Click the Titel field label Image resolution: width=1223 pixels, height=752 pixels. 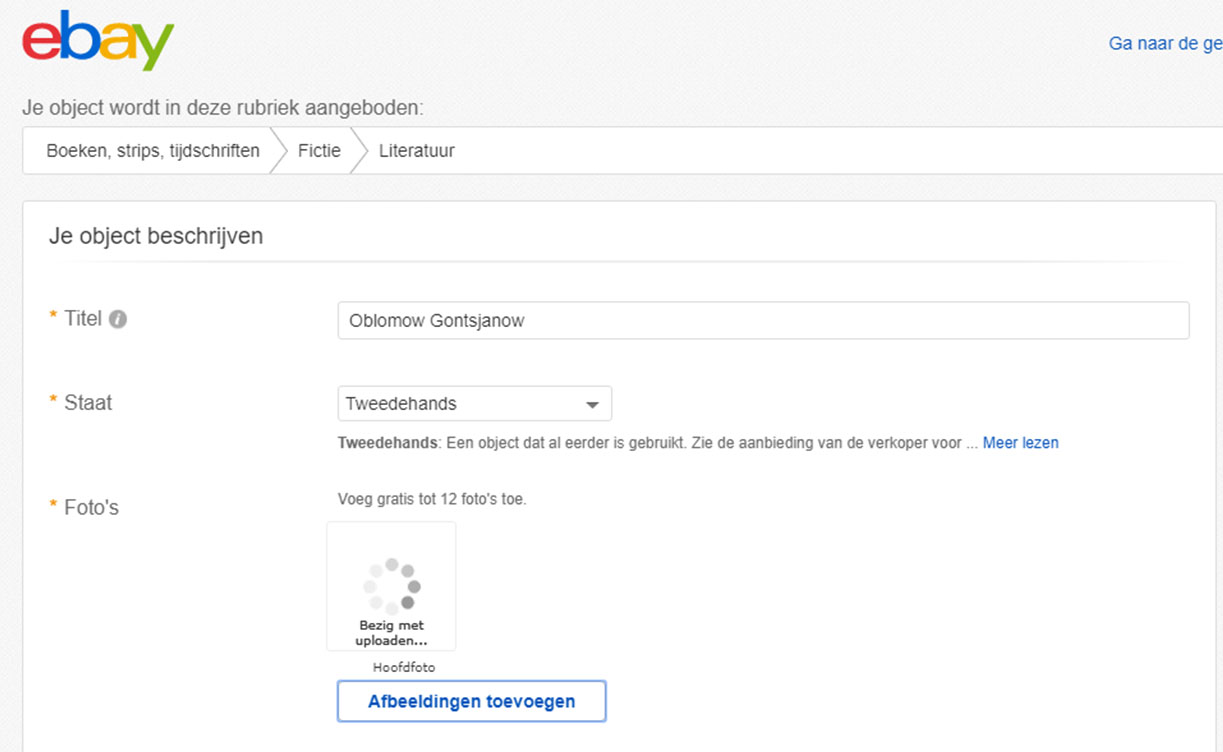point(82,319)
